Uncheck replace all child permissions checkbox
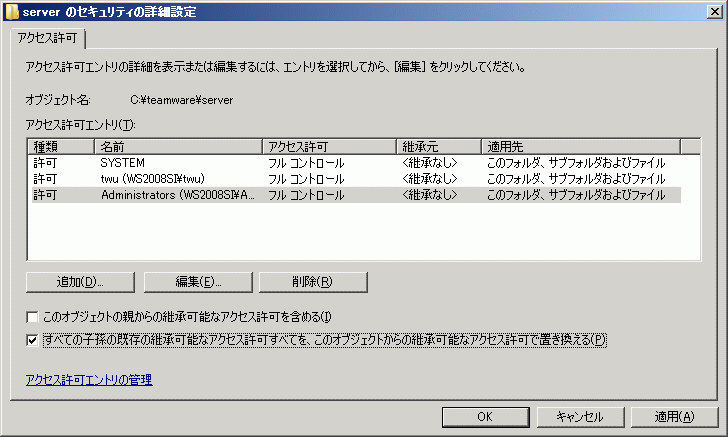 [x=32, y=340]
